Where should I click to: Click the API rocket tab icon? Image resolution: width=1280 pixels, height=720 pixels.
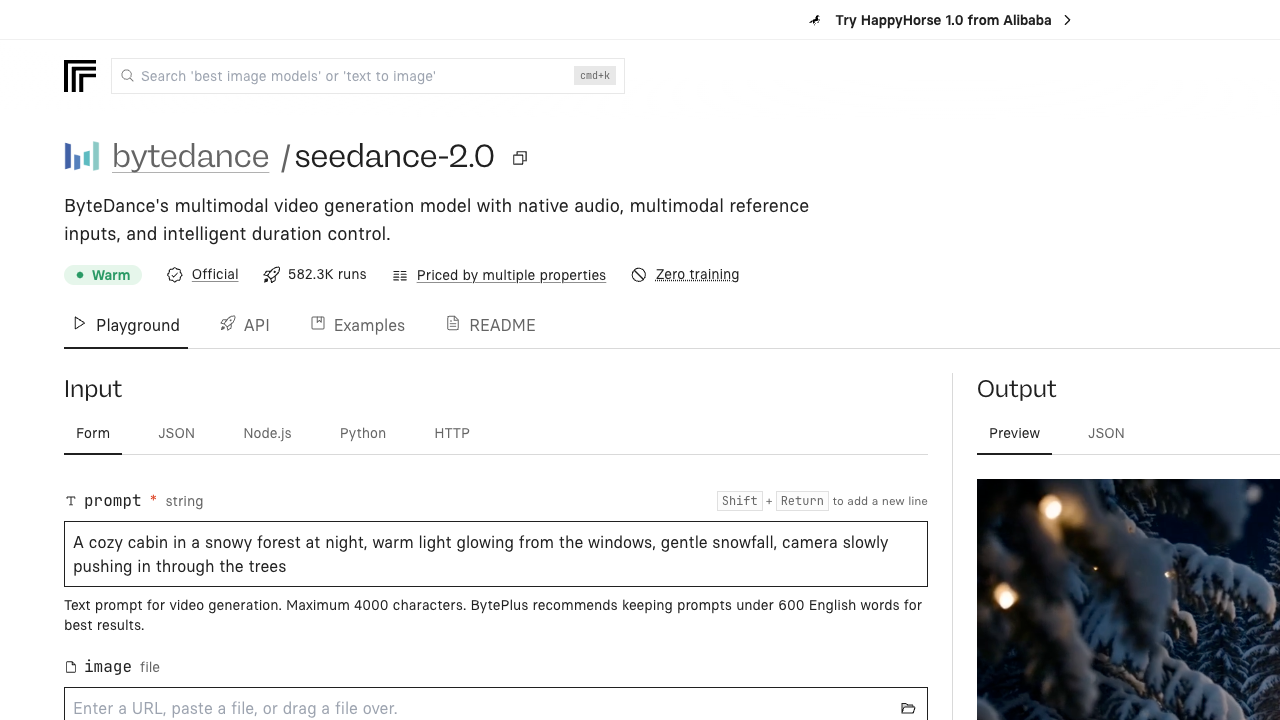coord(228,323)
